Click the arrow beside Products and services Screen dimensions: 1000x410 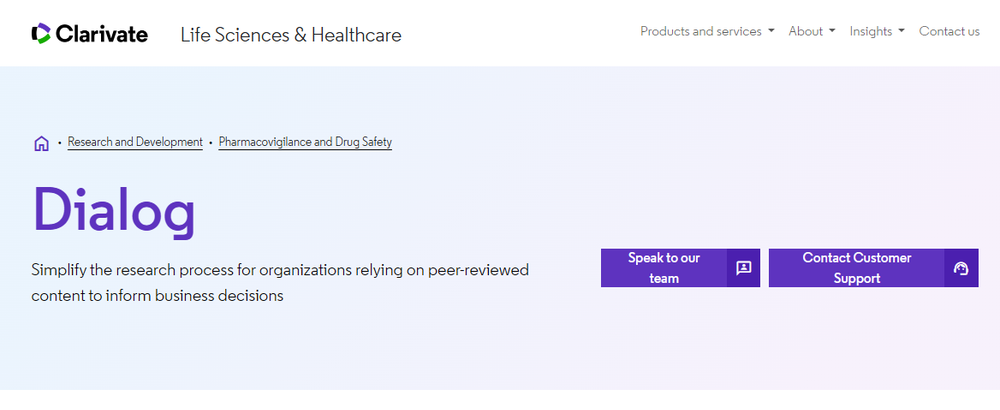pos(771,32)
